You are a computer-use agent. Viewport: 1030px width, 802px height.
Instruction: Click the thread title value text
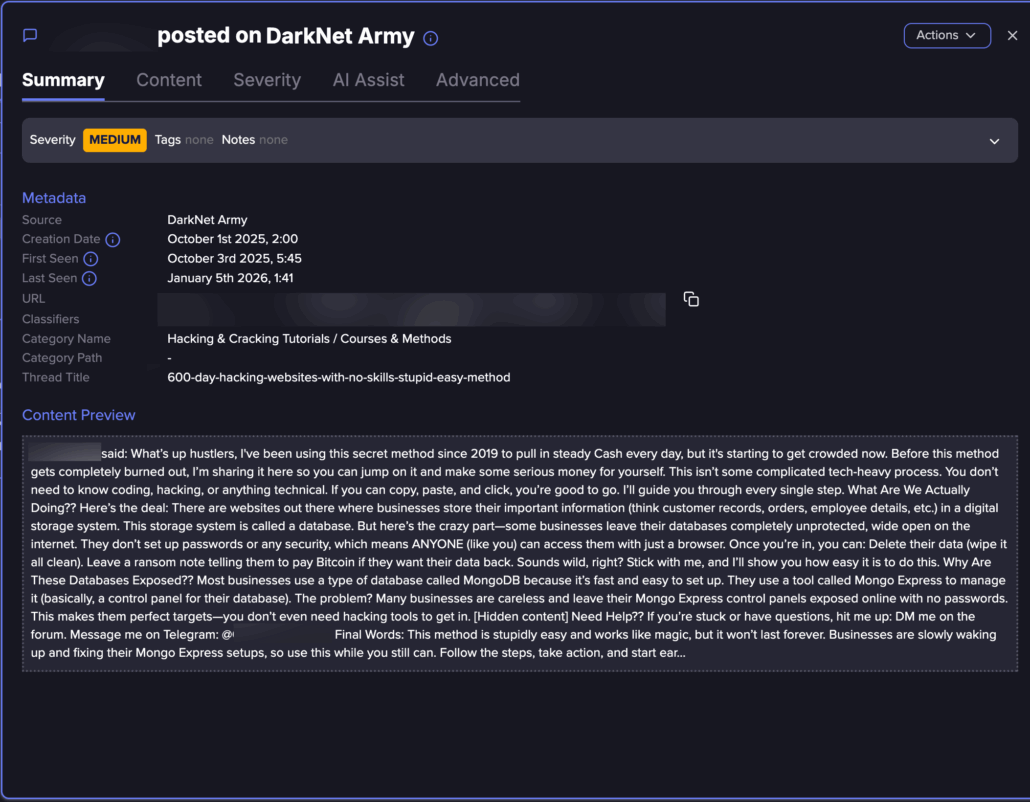tap(338, 378)
